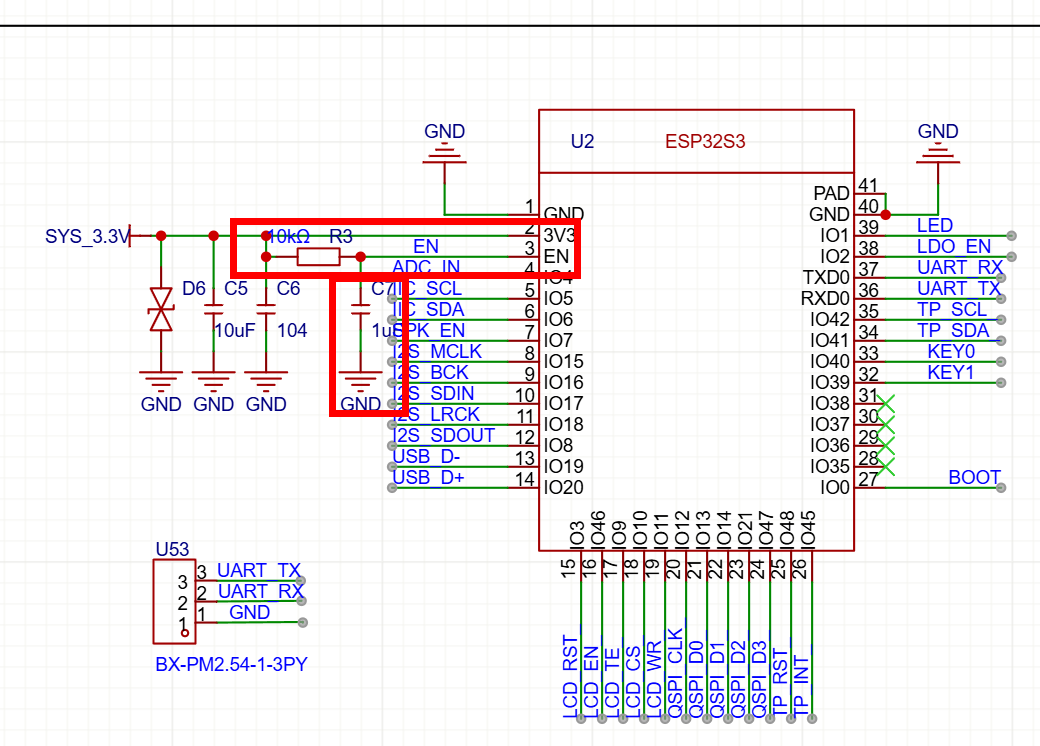Click the PAD pin 41 label
Screen dimensions: 1040x746
point(832,193)
